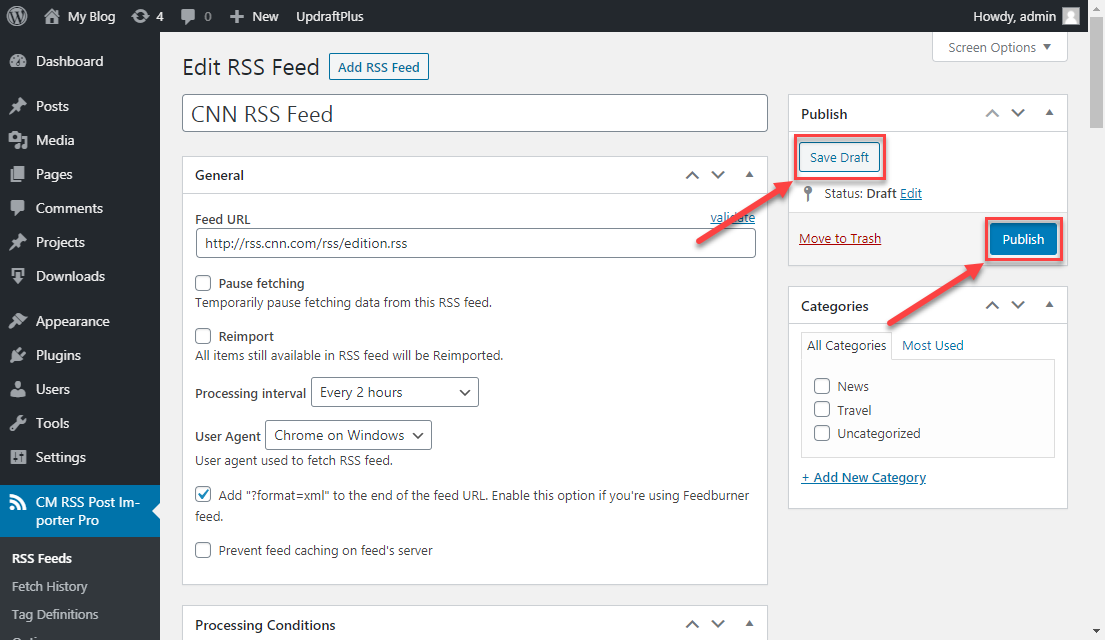Move Publish panel down
This screenshot has width=1105, height=640.
coord(1018,113)
